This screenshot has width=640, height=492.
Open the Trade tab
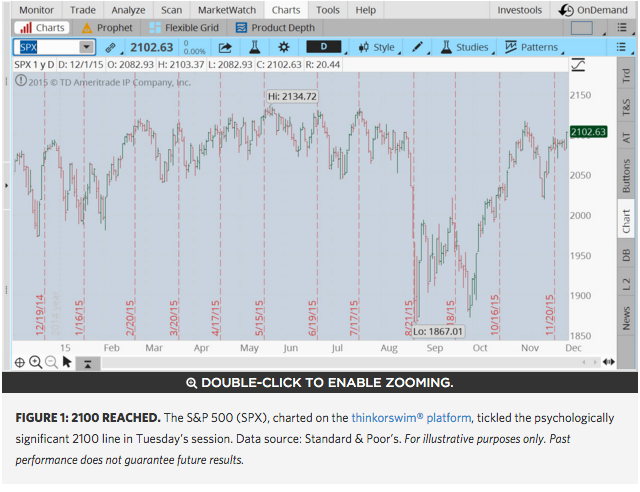(x=82, y=10)
